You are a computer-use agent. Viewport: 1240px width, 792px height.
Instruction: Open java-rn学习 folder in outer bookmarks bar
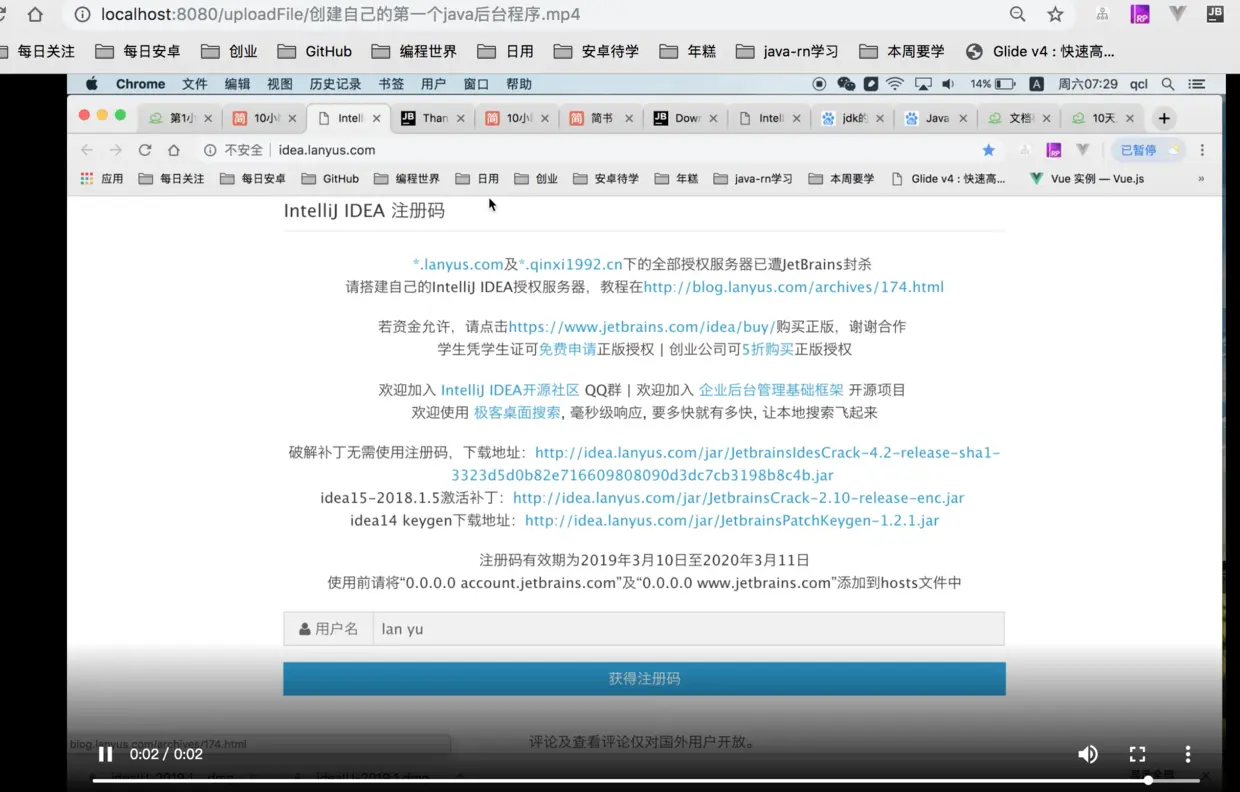click(787, 51)
